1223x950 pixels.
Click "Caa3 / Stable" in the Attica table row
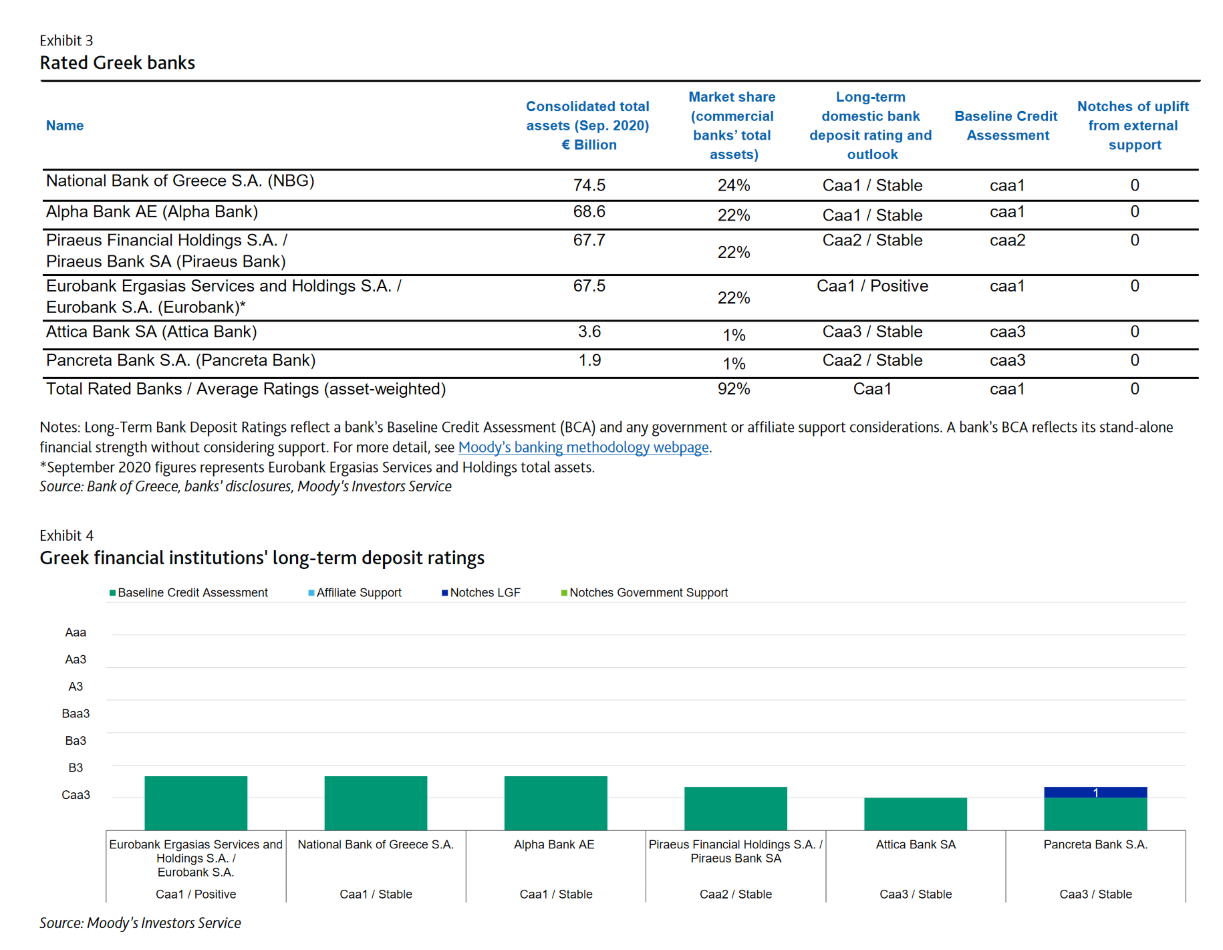click(872, 332)
